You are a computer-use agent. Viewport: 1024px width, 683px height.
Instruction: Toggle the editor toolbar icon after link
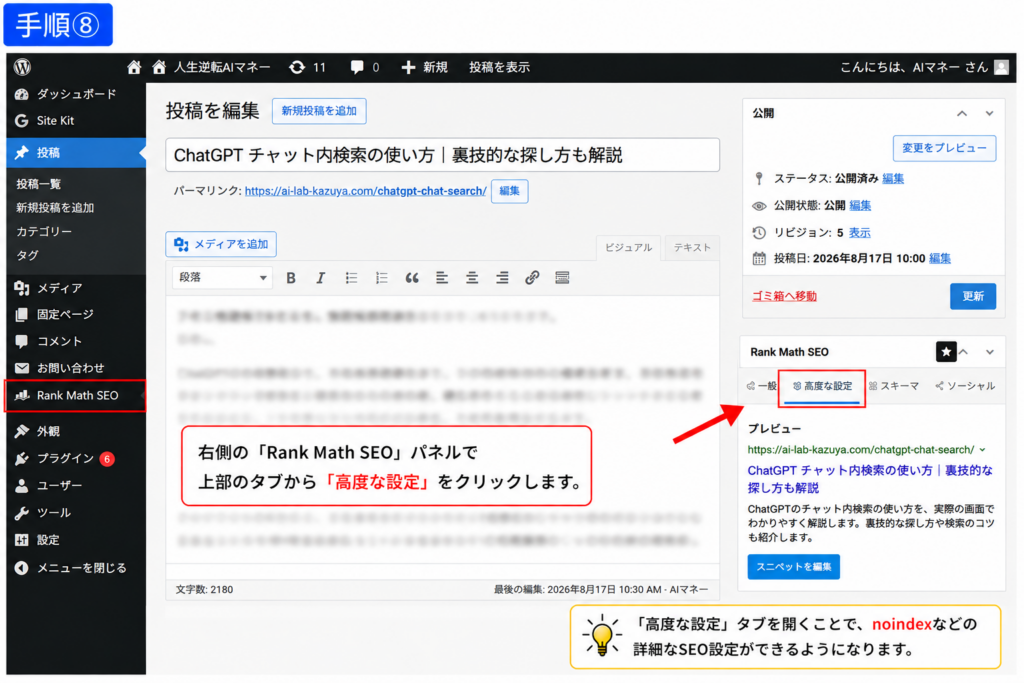click(x=562, y=278)
